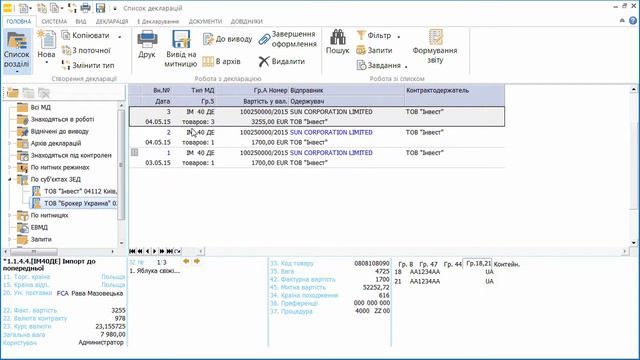Go to last record navigation button
640x360 pixels.
pos(169,251)
